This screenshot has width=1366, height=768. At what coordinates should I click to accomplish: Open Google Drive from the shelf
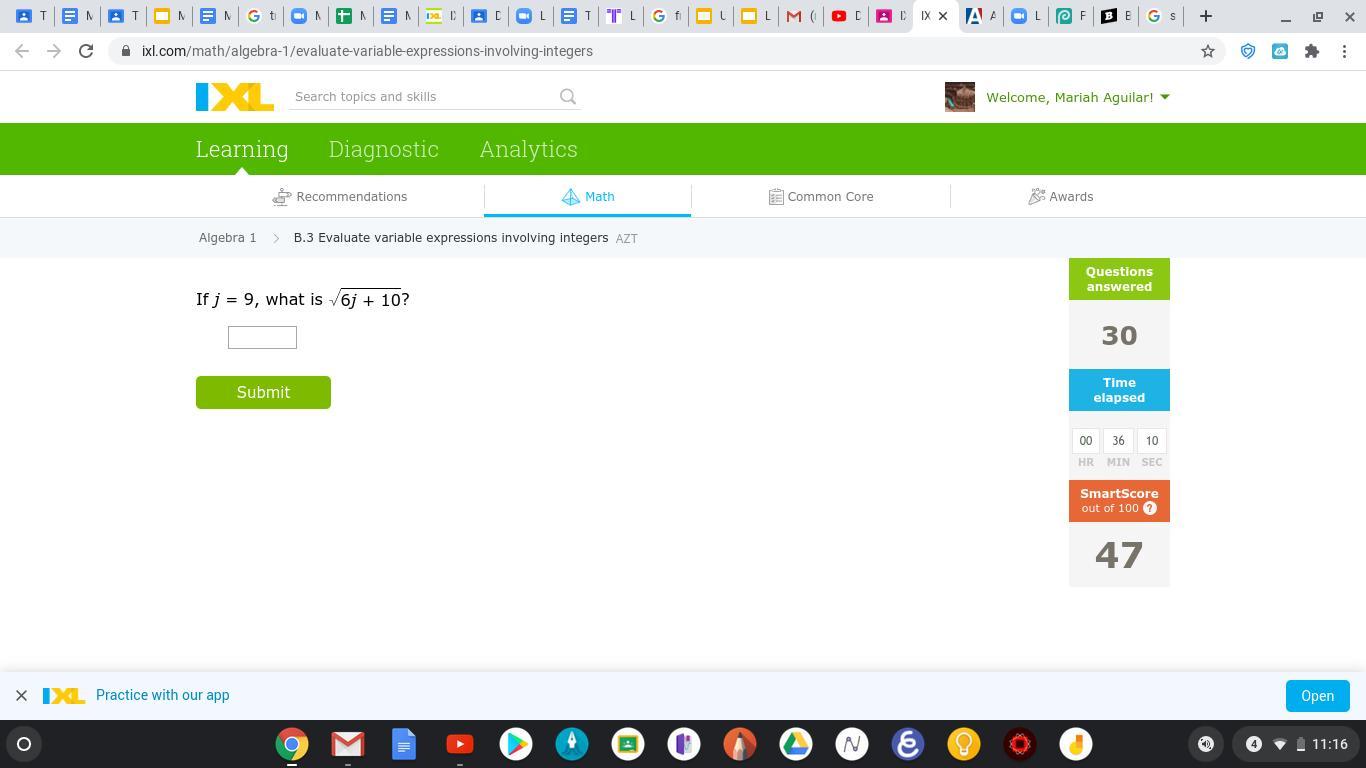[x=796, y=744]
